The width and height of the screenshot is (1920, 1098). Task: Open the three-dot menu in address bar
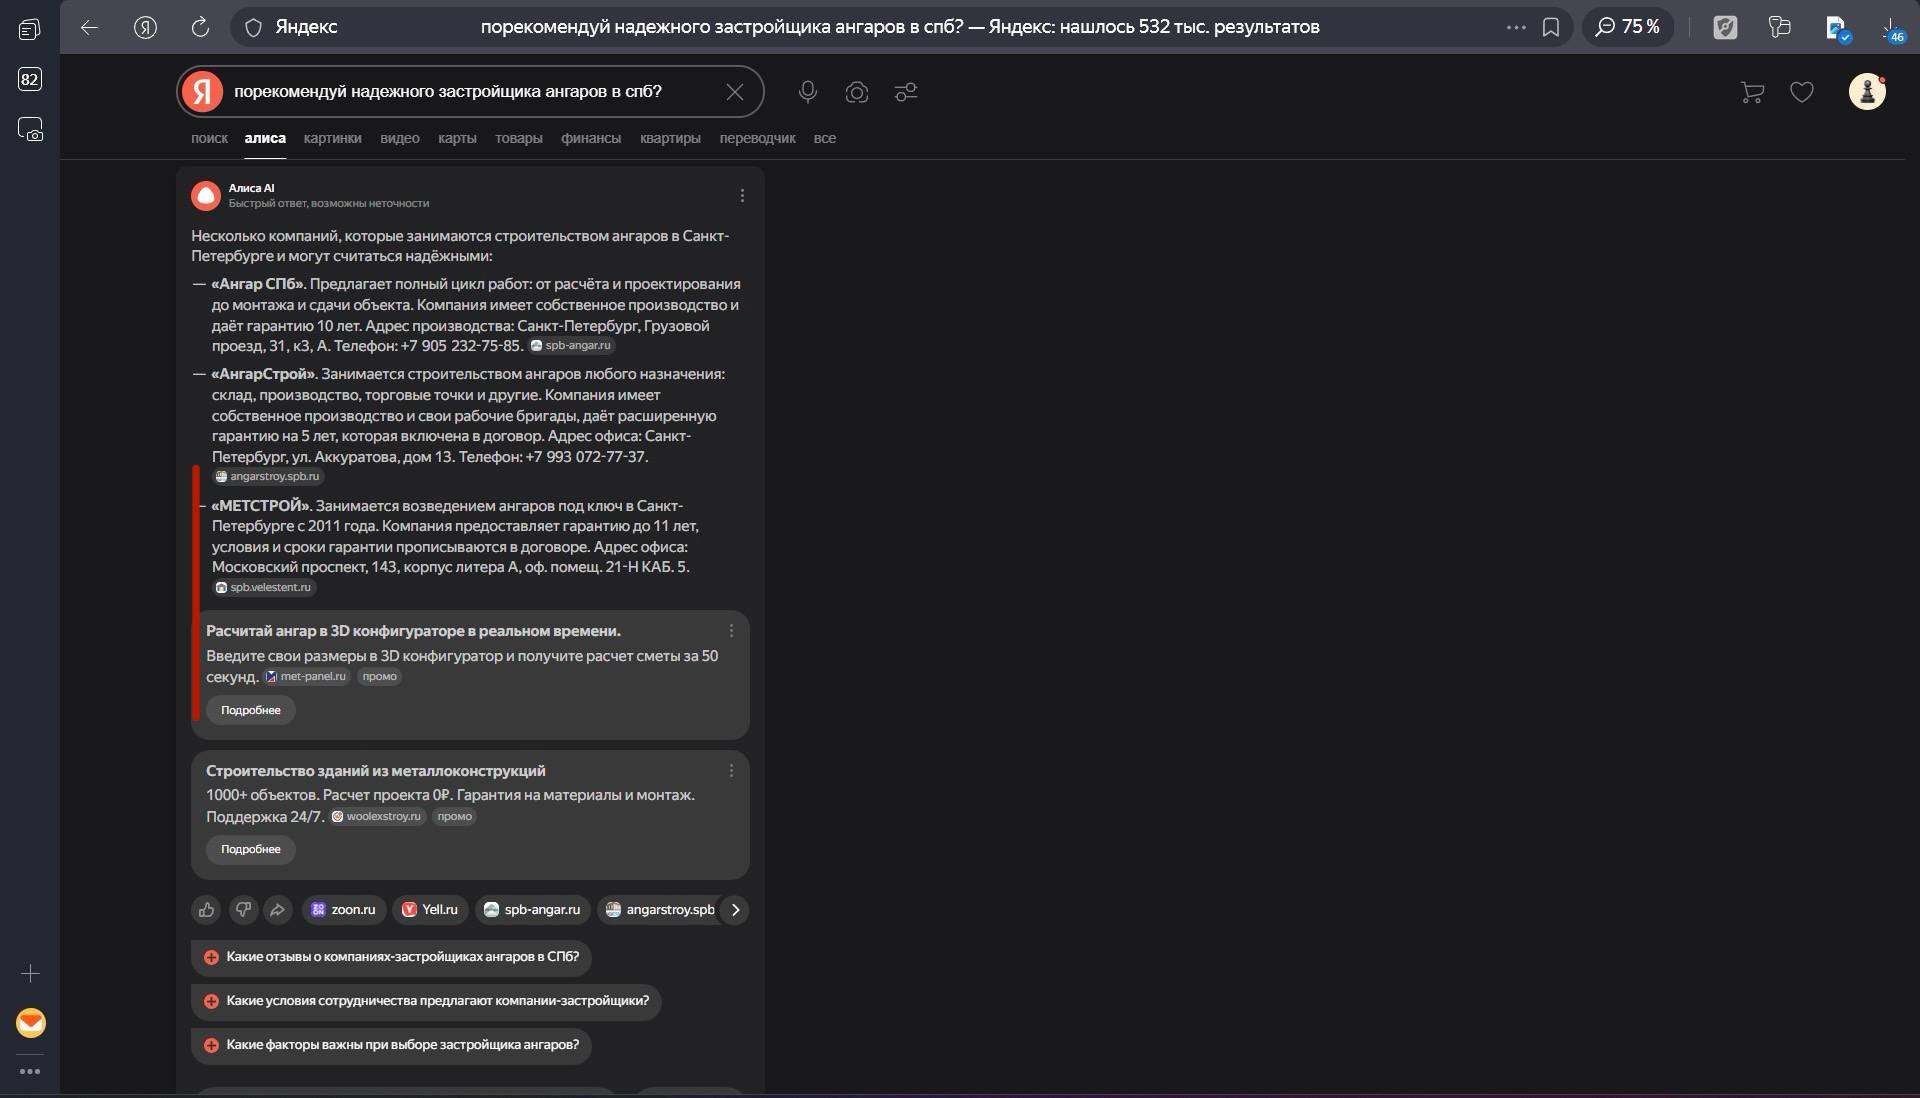[x=1516, y=28]
